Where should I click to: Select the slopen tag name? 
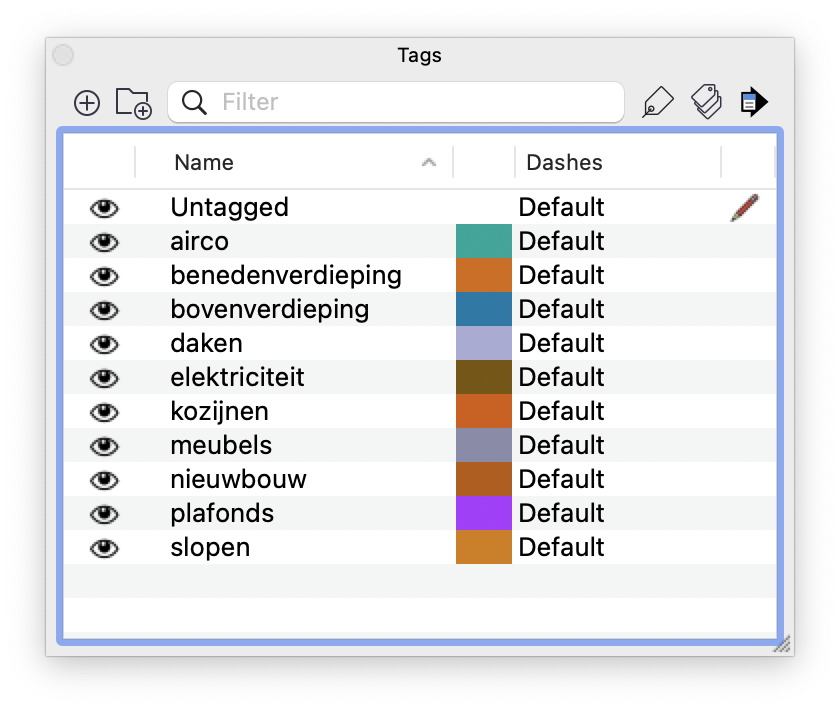click(x=210, y=548)
